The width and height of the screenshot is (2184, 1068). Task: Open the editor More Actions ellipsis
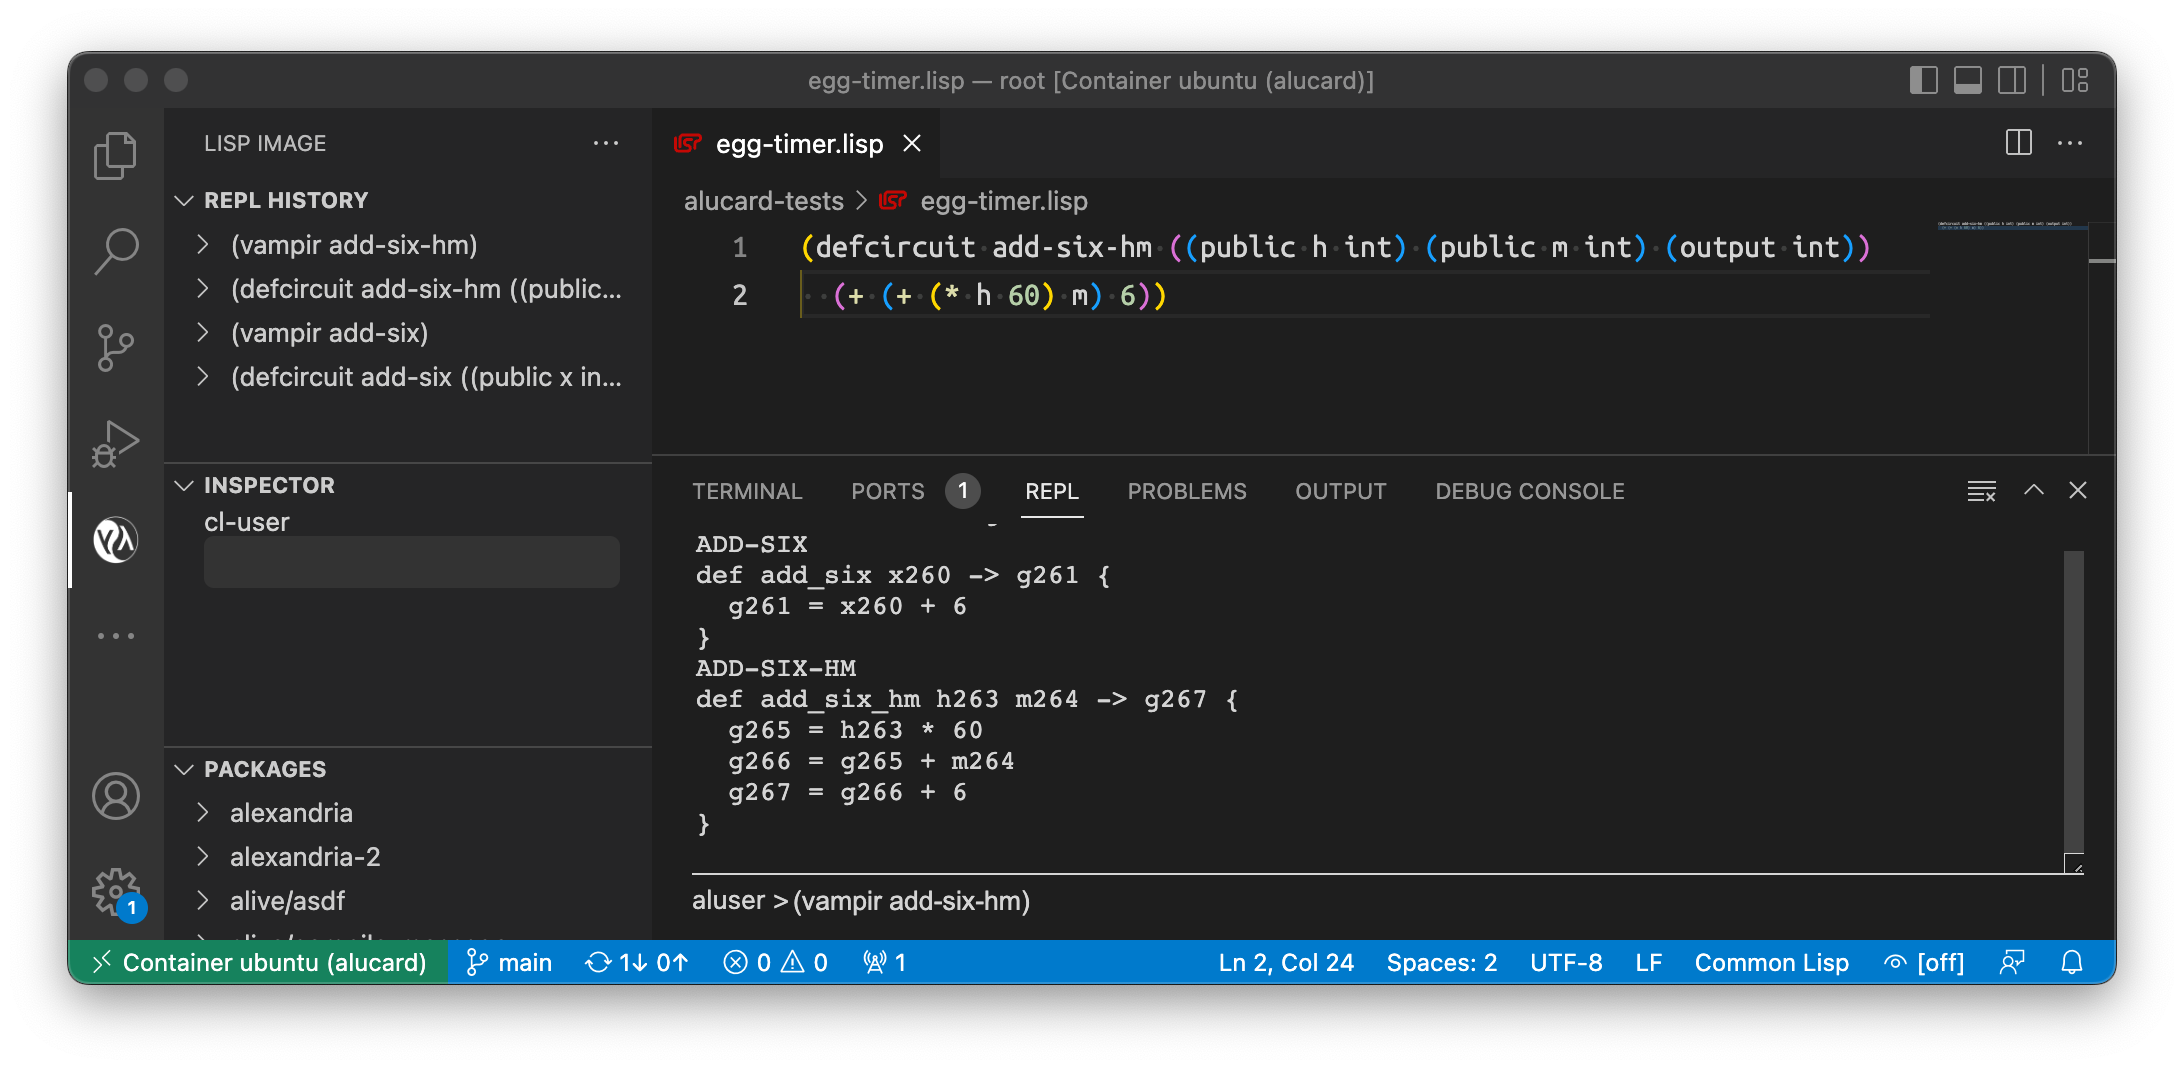coord(2070,143)
